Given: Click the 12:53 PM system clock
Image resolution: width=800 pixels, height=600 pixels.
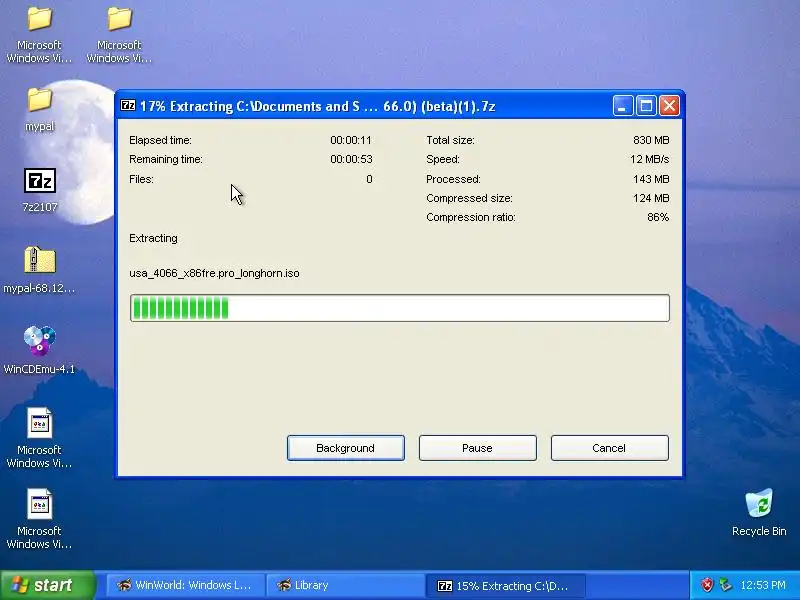Looking at the screenshot, I should point(763,585).
